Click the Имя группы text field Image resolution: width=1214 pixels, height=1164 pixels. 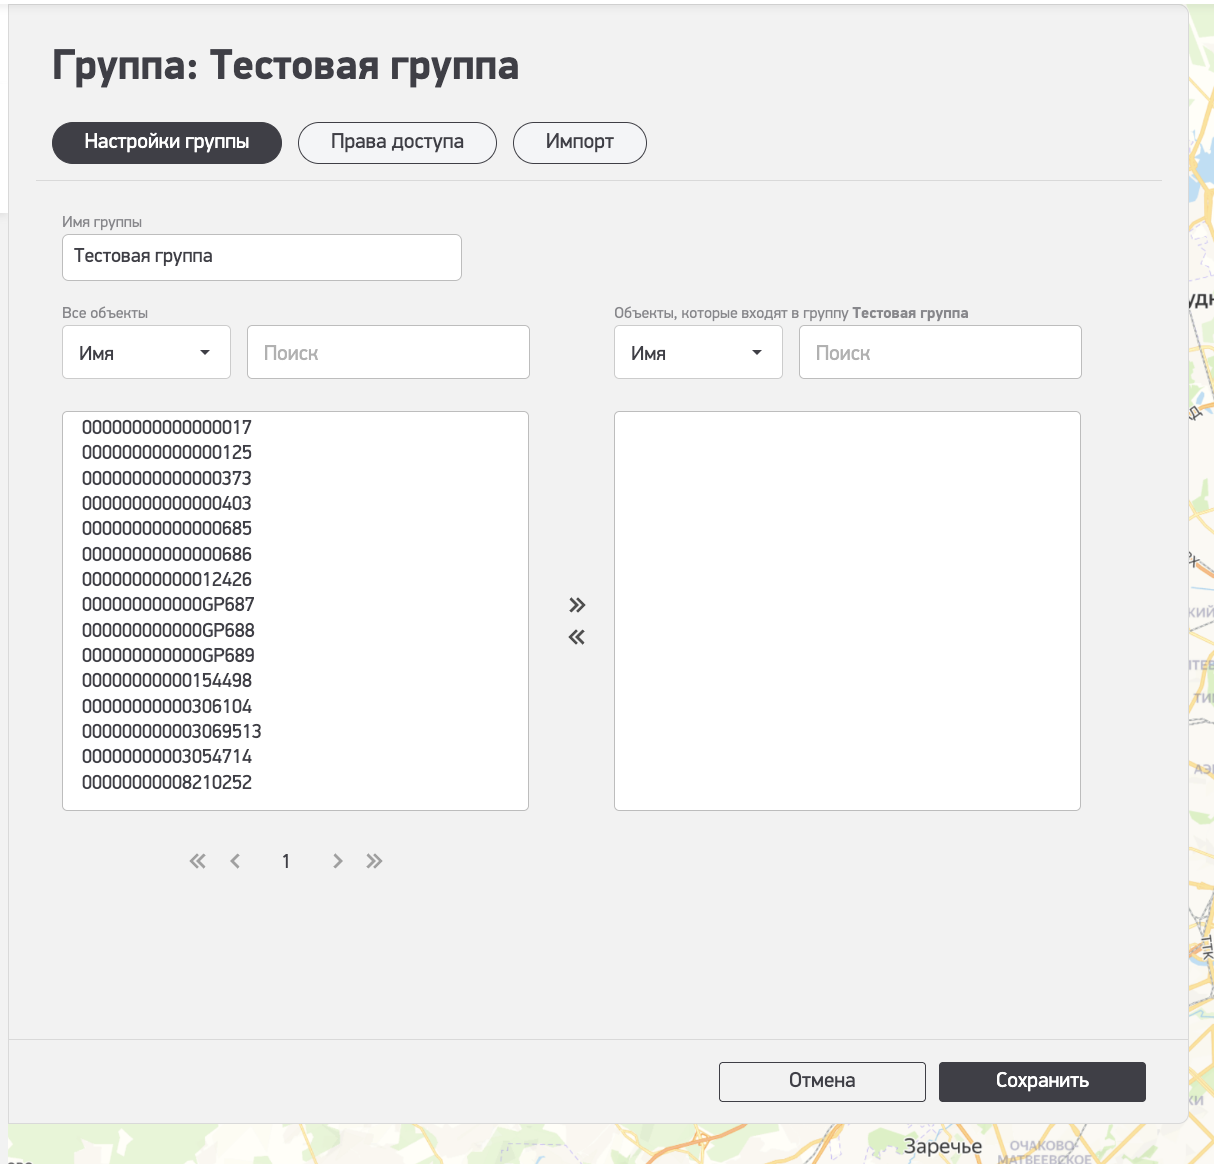(261, 257)
